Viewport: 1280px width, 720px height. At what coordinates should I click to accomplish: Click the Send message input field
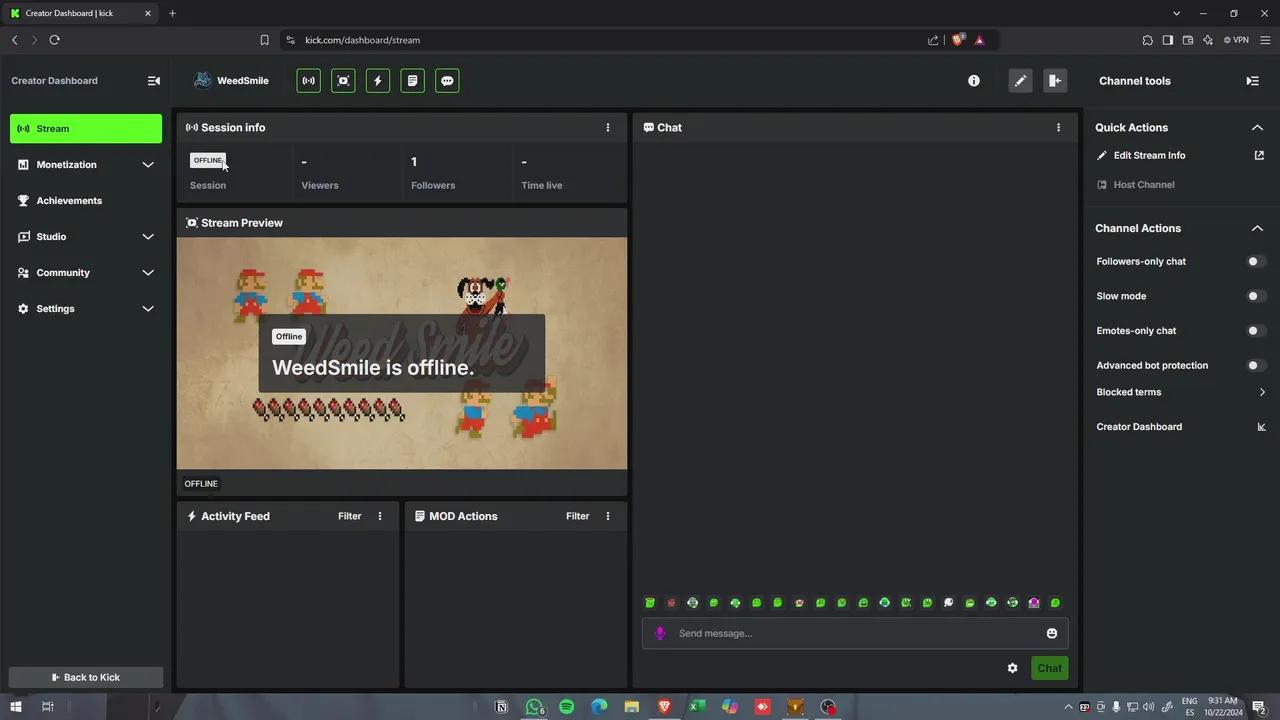tap(855, 633)
